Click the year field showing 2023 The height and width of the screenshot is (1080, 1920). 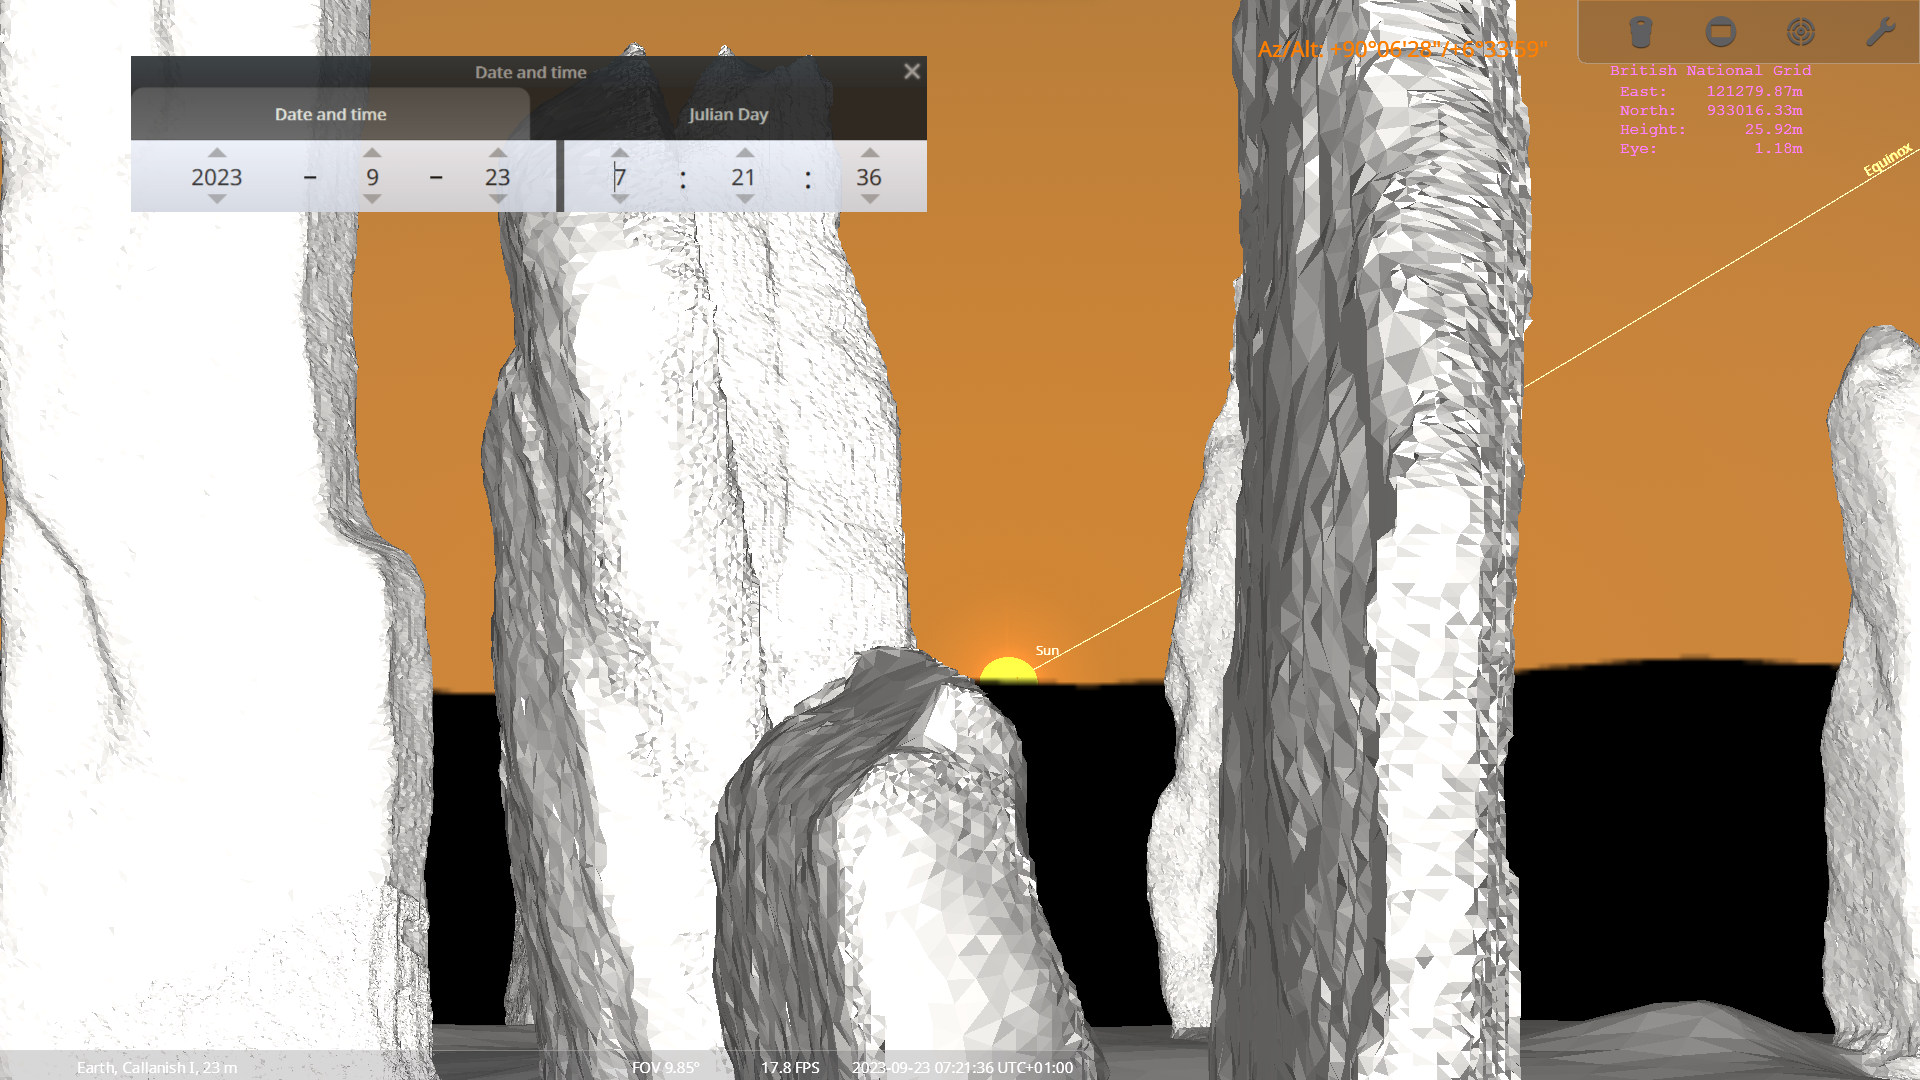click(217, 177)
